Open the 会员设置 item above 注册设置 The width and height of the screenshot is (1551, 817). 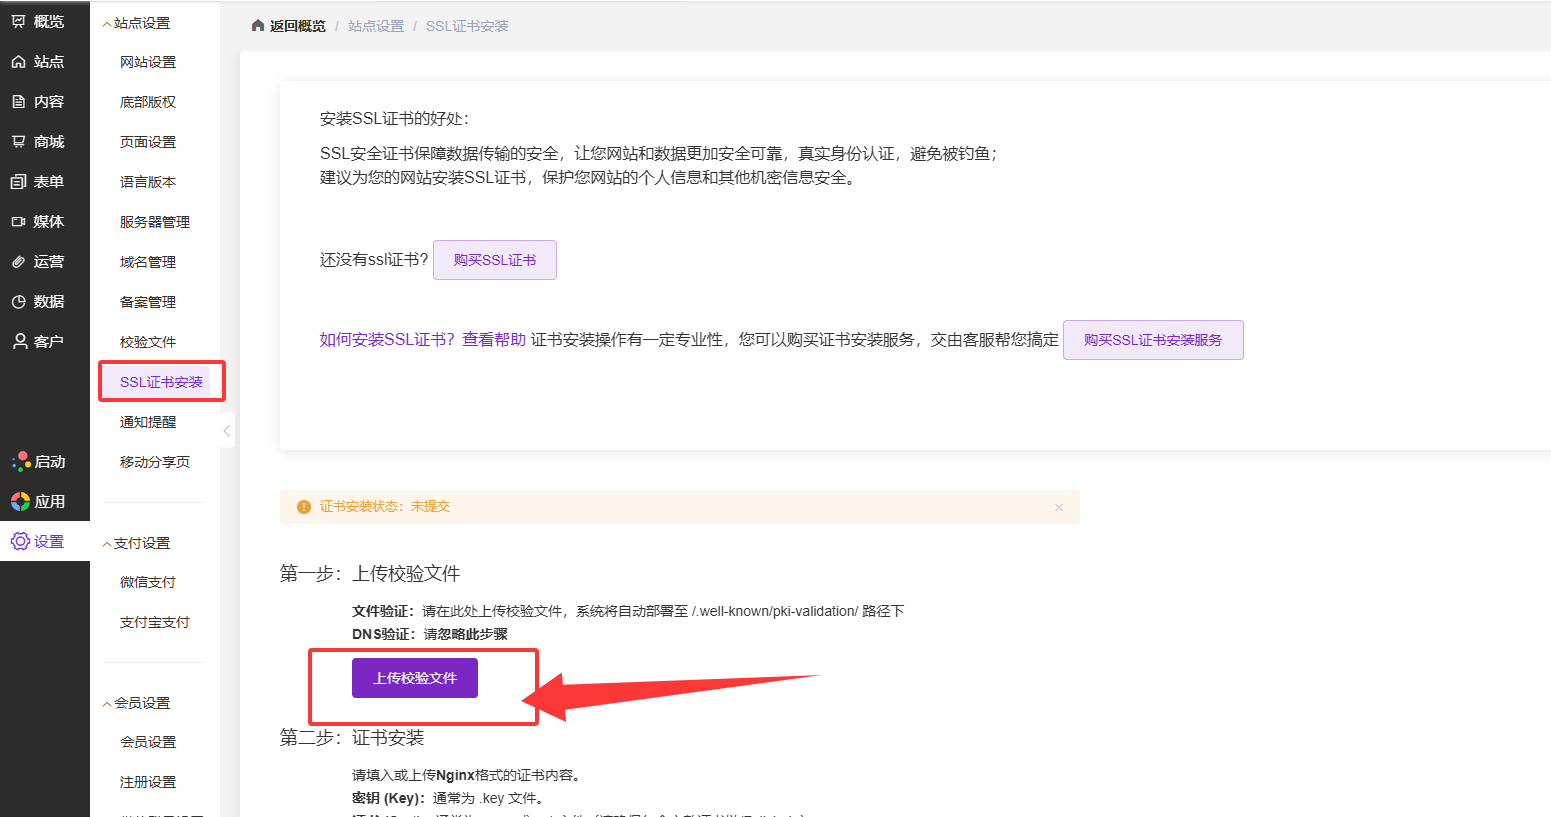click(148, 742)
